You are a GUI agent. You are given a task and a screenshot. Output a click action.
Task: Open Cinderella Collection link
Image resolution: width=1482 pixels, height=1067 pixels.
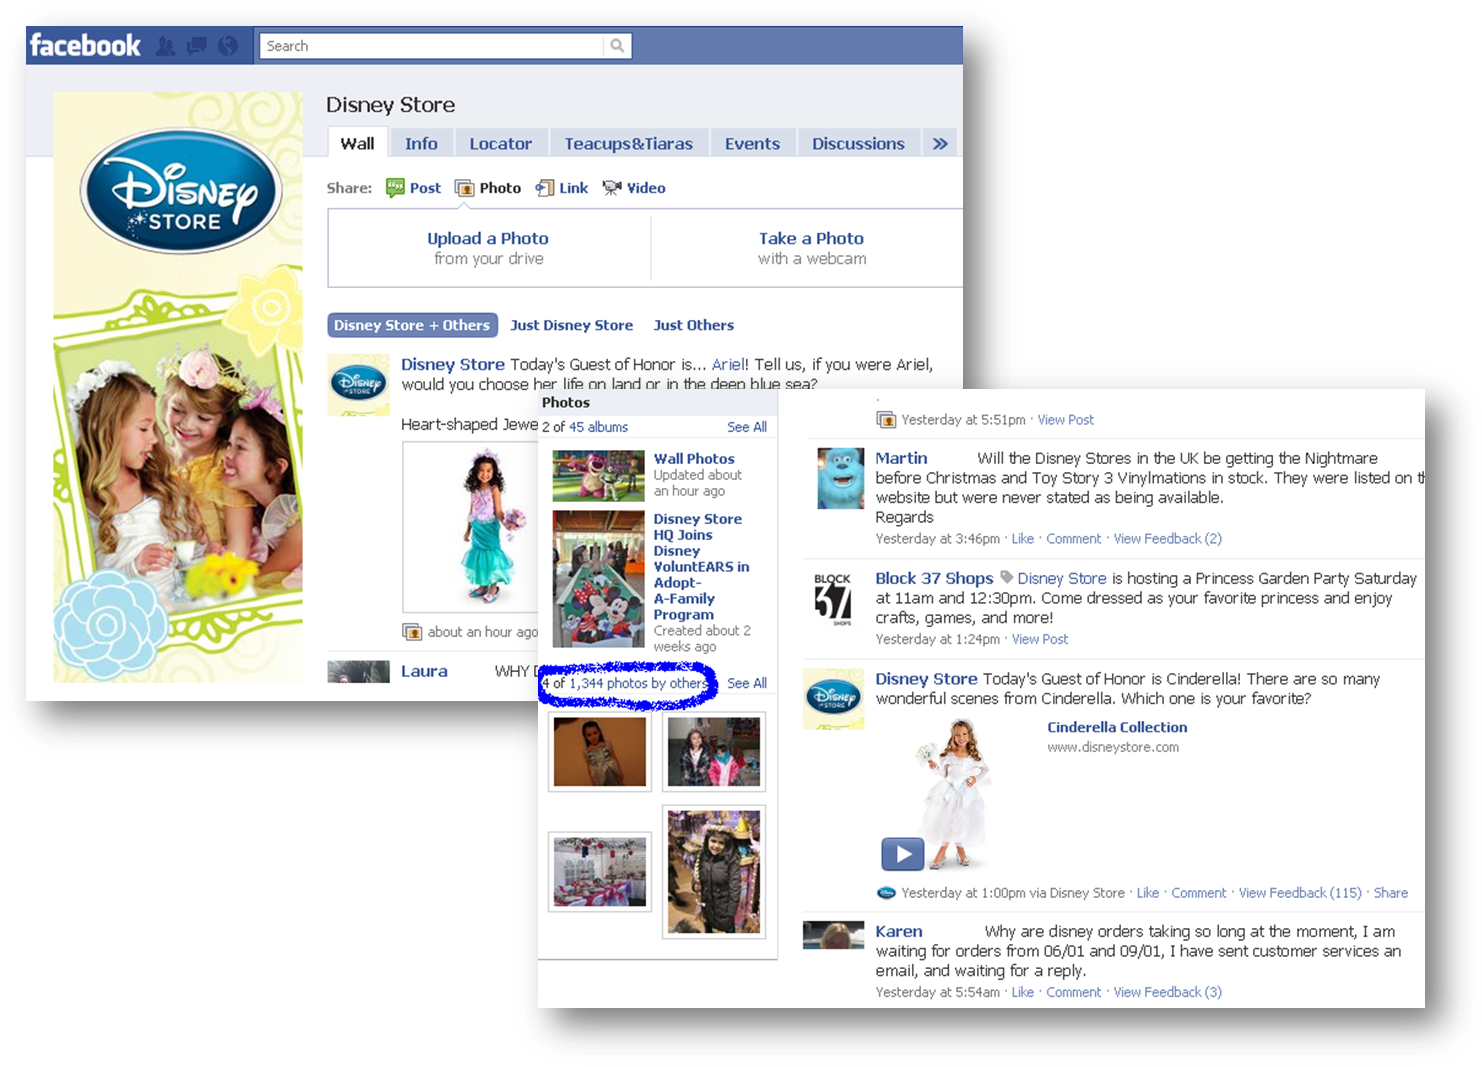1117,727
